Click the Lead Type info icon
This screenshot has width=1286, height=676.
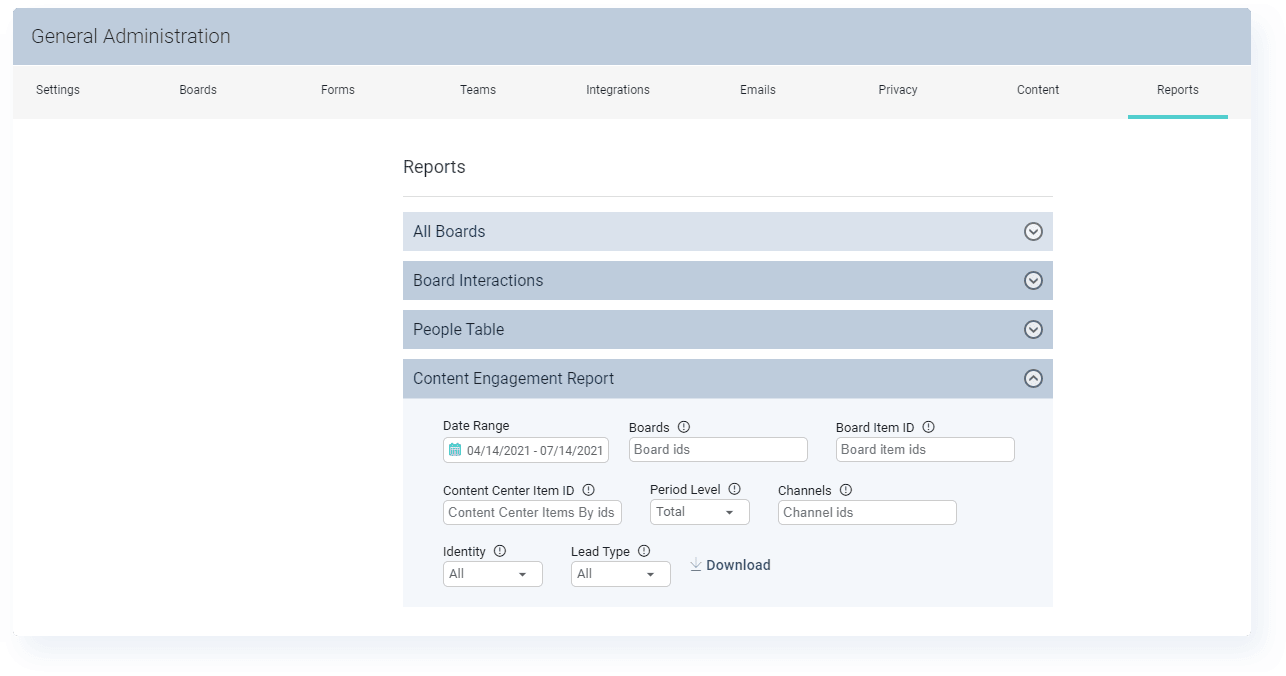point(643,551)
